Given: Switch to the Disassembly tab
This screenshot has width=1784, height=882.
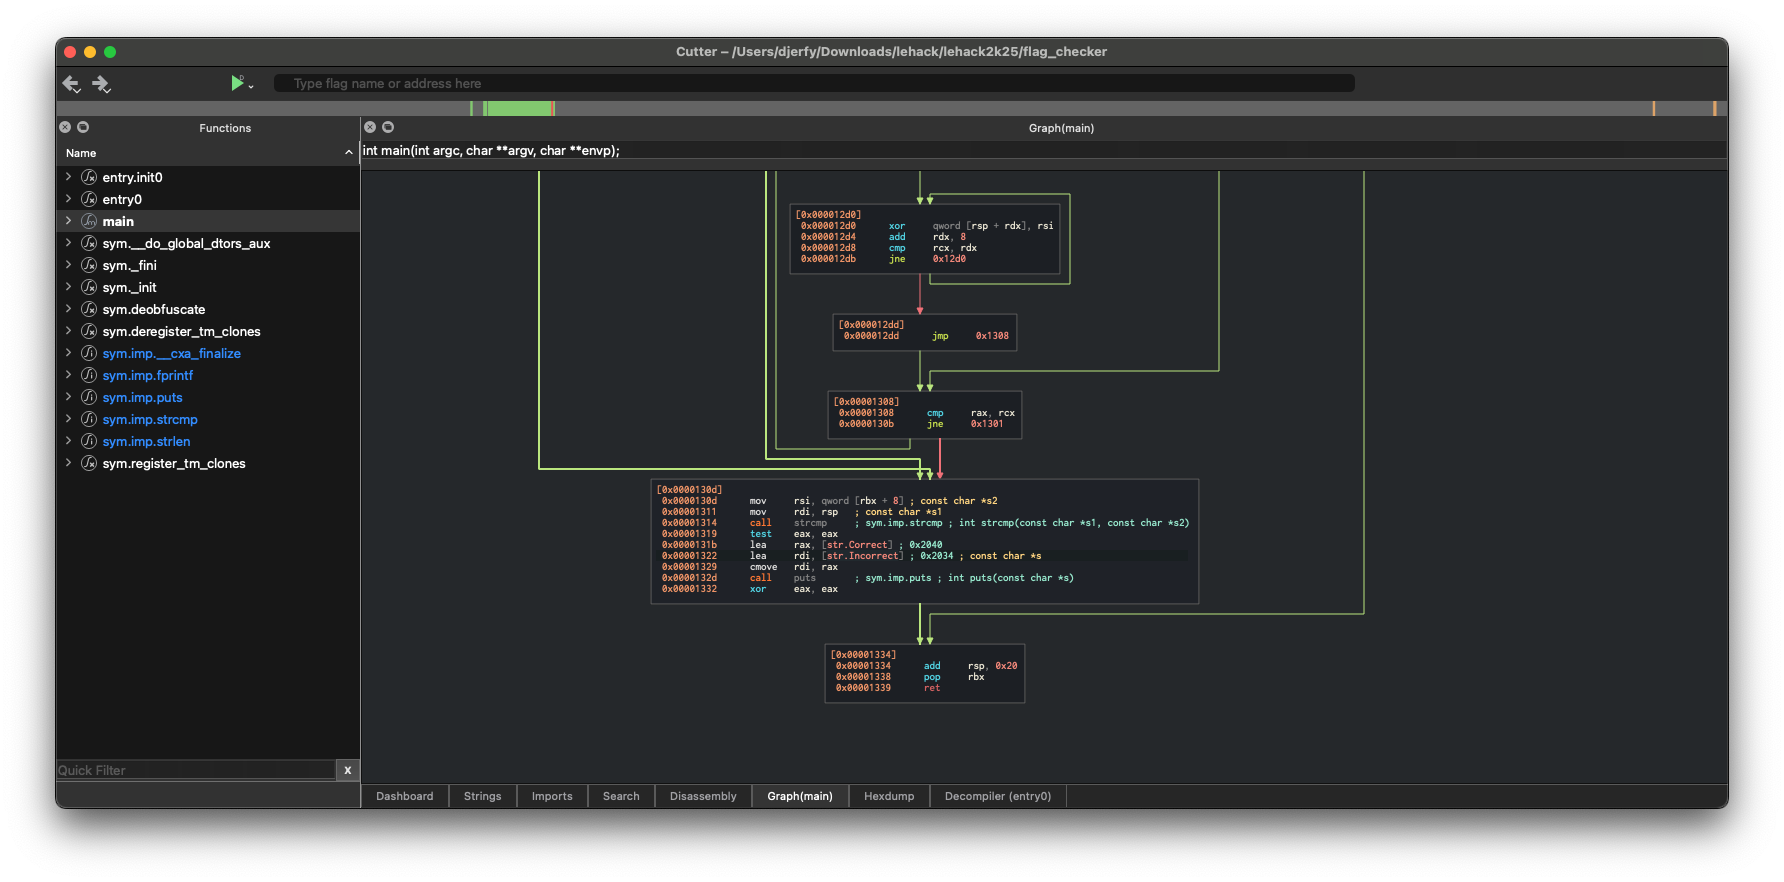Looking at the screenshot, I should 703,796.
